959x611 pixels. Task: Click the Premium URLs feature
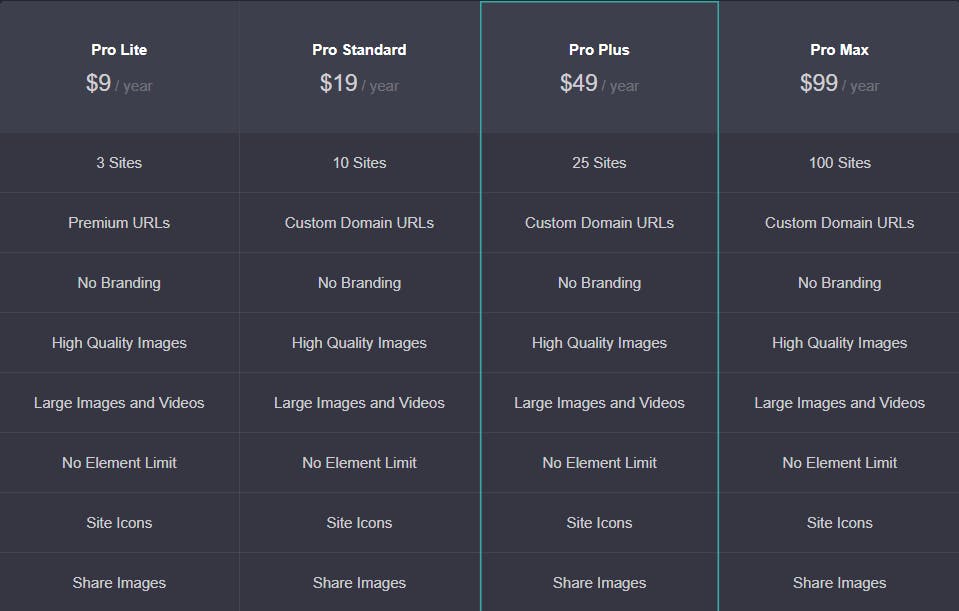pyautogui.click(x=119, y=223)
